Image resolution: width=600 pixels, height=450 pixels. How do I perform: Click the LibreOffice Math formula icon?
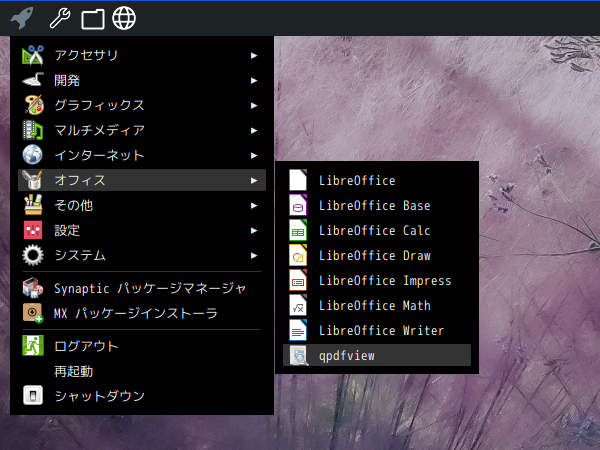pyautogui.click(x=298, y=305)
